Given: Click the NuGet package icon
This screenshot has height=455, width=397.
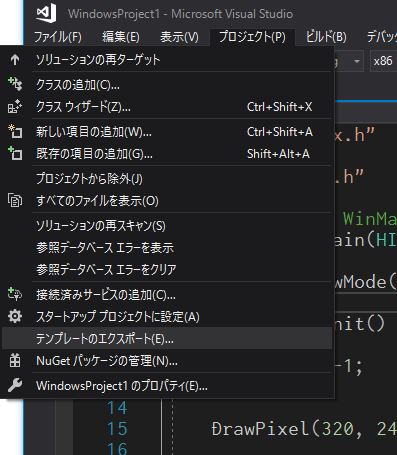Looking at the screenshot, I should tap(15, 361).
